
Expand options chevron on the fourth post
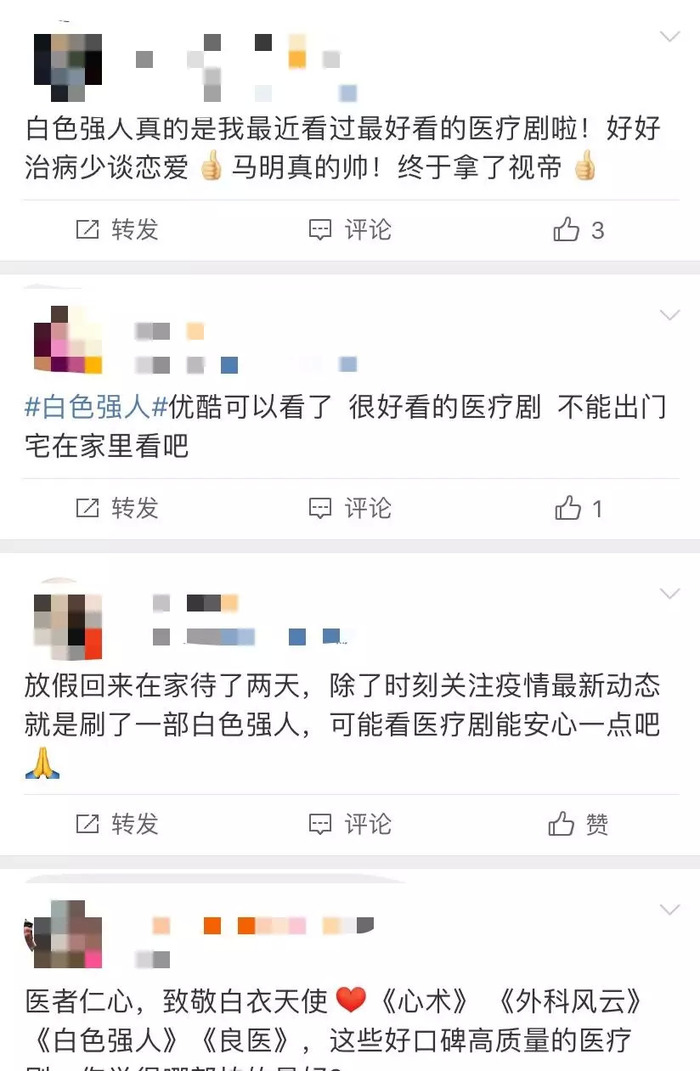(670, 910)
